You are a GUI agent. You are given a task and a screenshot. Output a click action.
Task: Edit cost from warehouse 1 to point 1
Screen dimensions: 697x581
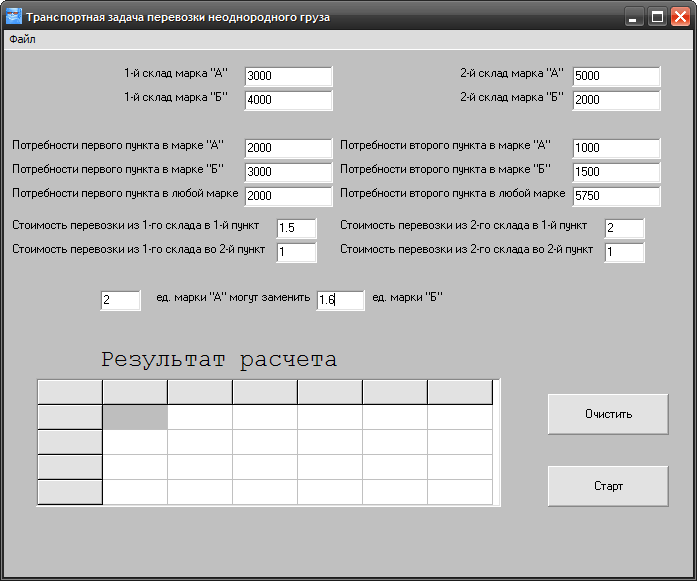click(296, 228)
